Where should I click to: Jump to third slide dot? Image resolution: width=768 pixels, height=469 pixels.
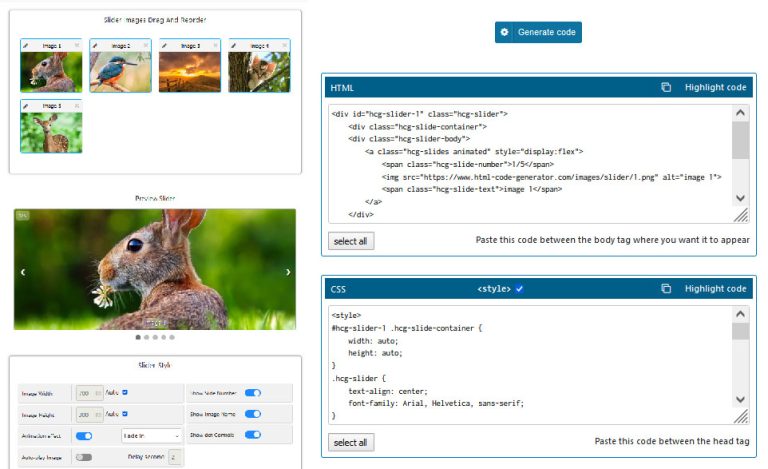click(155, 337)
